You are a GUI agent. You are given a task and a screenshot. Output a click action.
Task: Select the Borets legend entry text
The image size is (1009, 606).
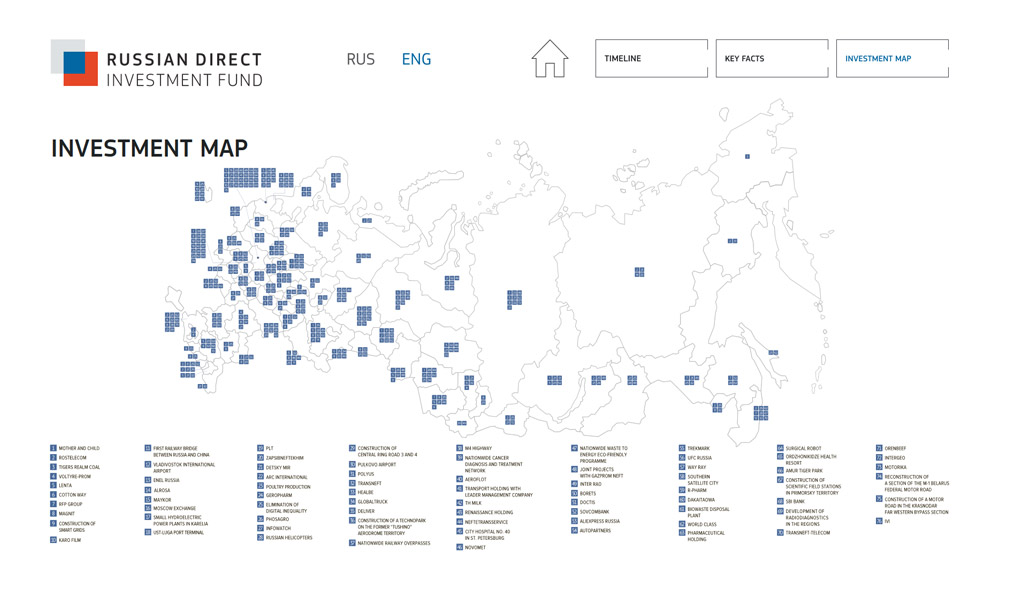point(588,493)
